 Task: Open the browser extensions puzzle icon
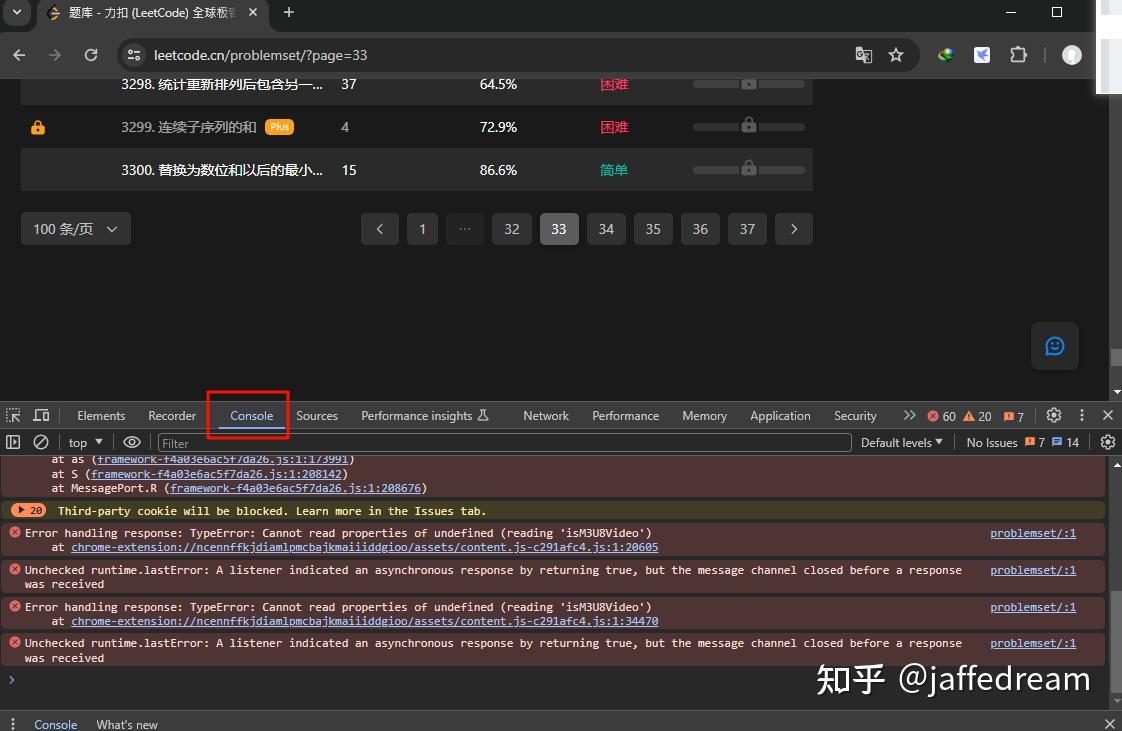(x=1018, y=55)
